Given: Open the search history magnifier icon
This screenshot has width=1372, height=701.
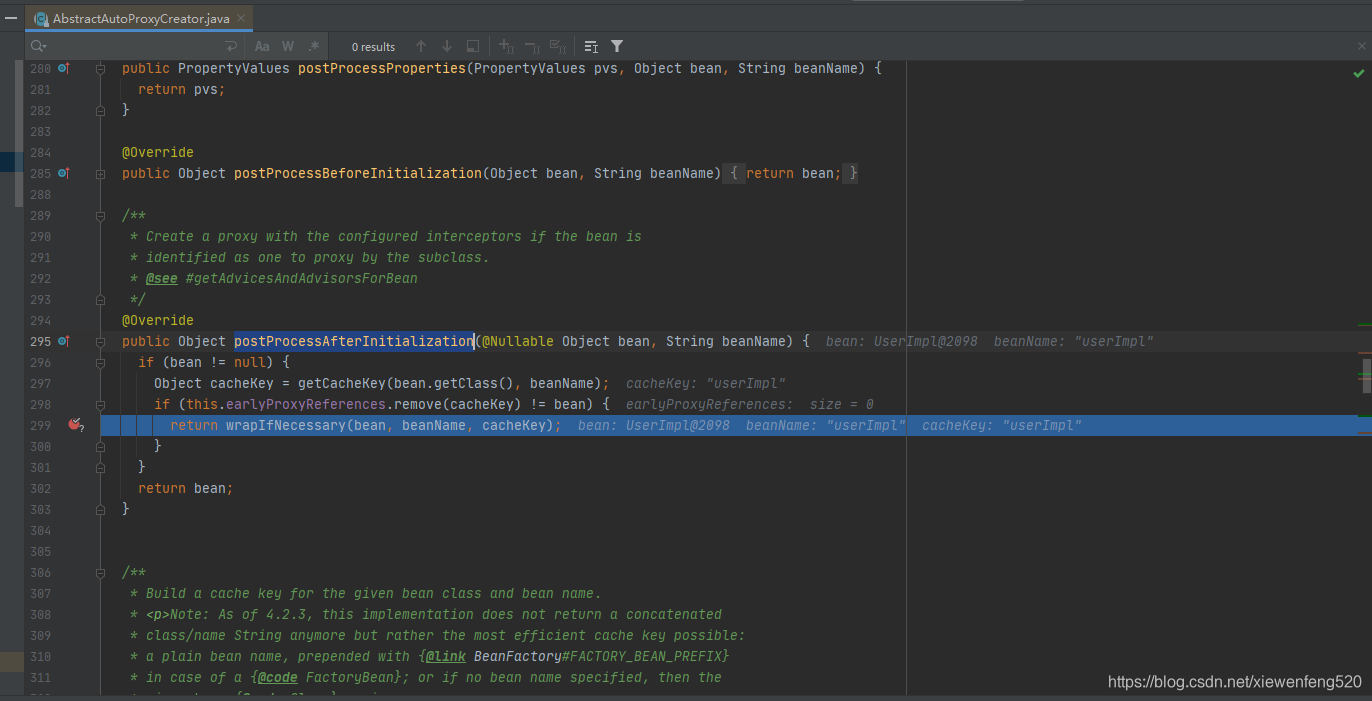Looking at the screenshot, I should pyautogui.click(x=38, y=46).
